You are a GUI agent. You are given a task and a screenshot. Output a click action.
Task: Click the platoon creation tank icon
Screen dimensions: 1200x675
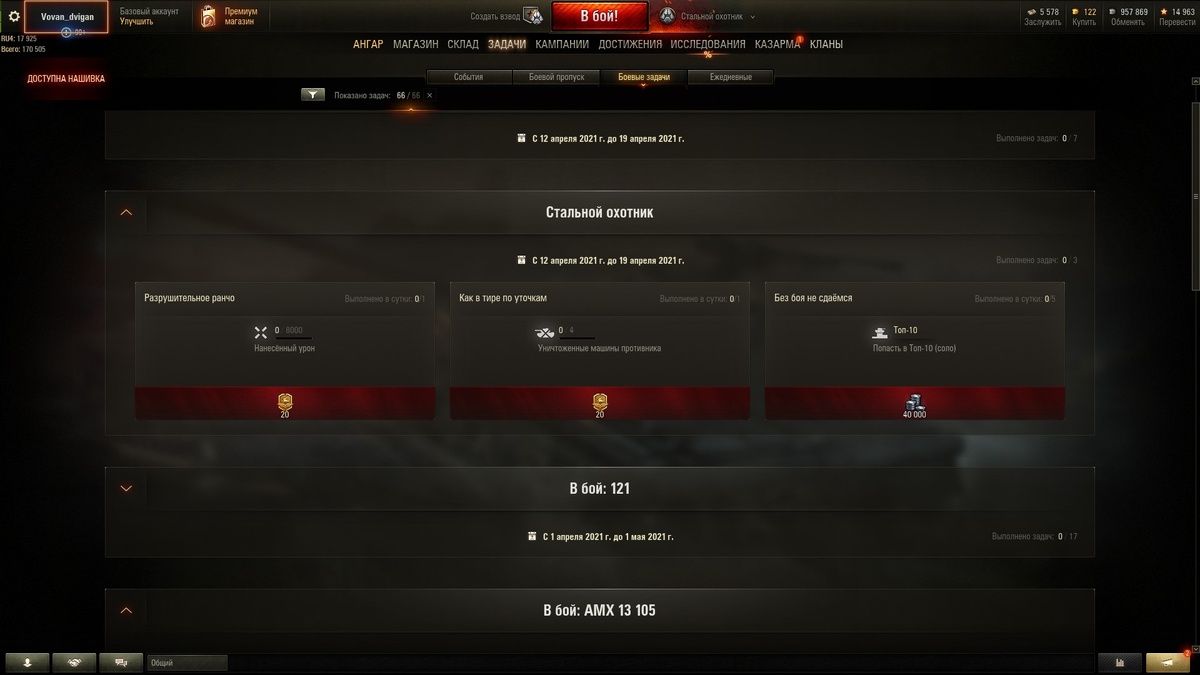(532, 17)
